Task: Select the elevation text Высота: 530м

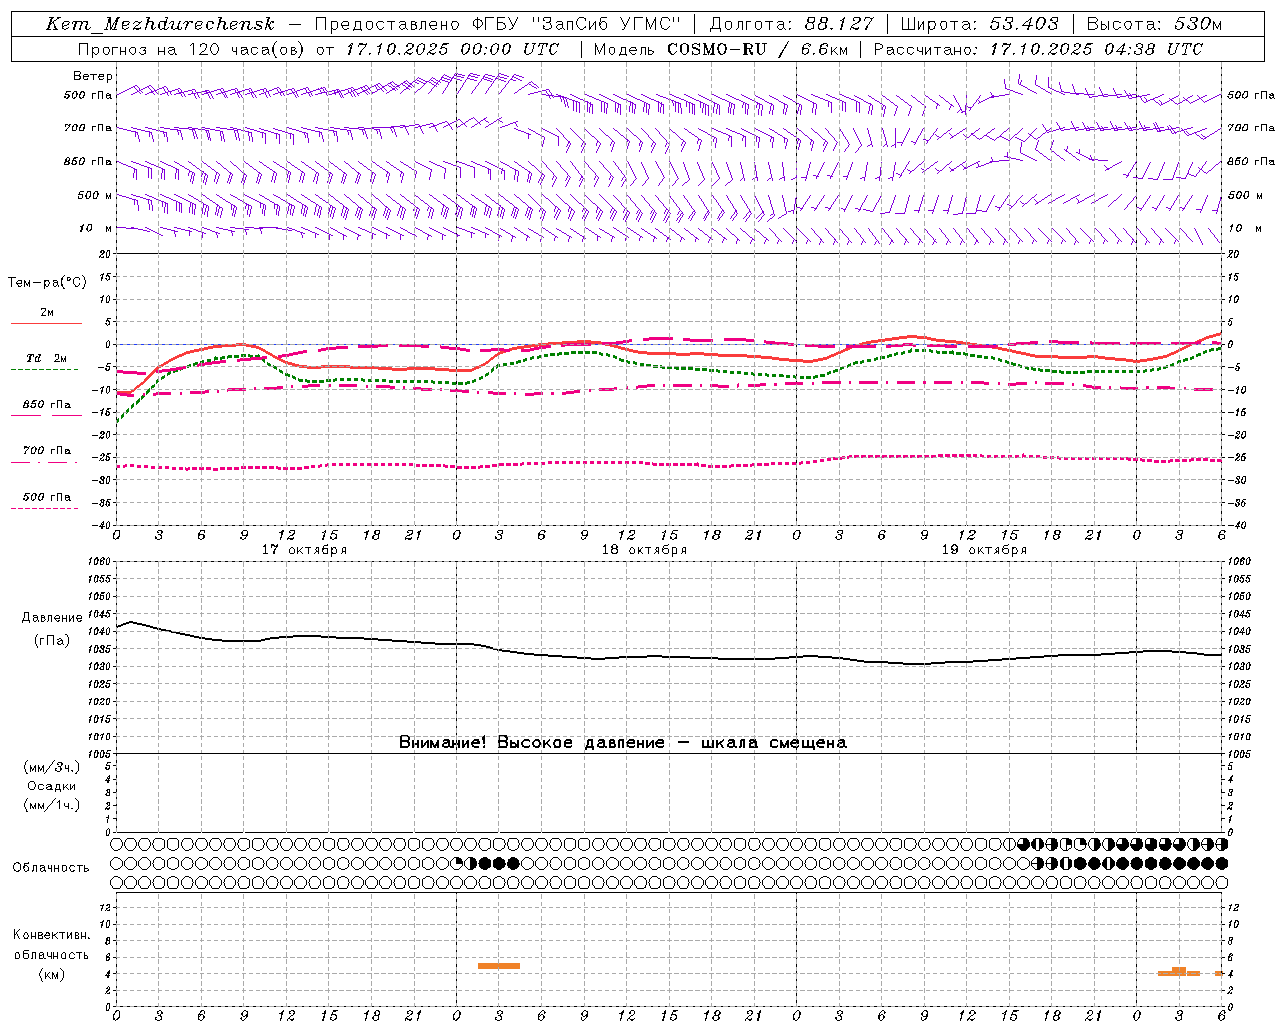Action: coord(1154,24)
